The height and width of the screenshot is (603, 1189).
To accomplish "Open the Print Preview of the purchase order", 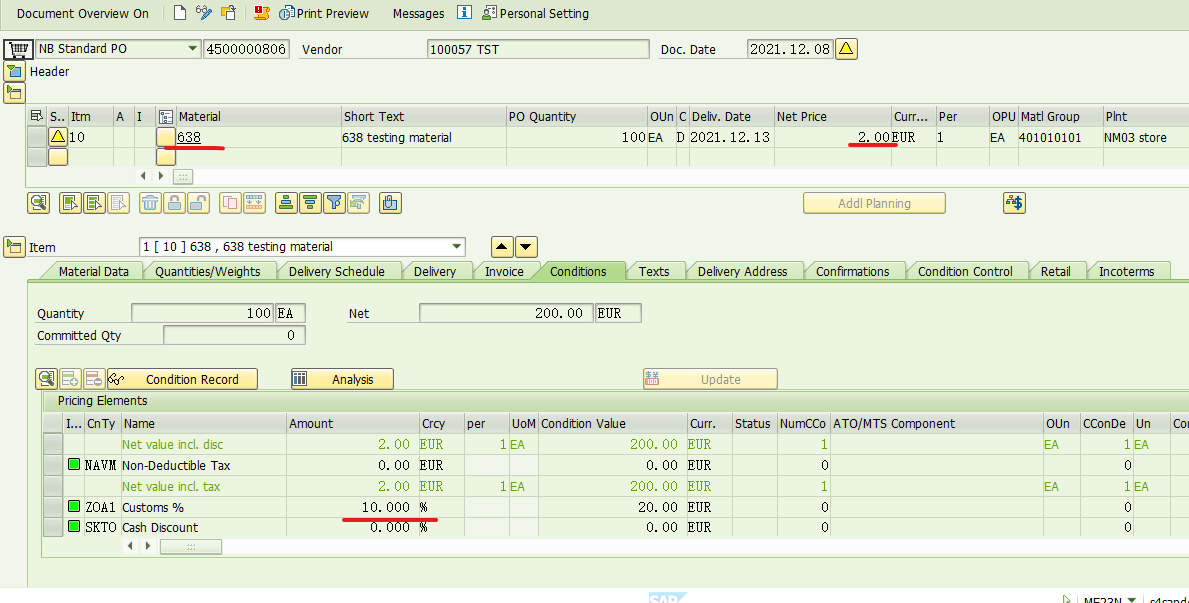I will point(325,13).
